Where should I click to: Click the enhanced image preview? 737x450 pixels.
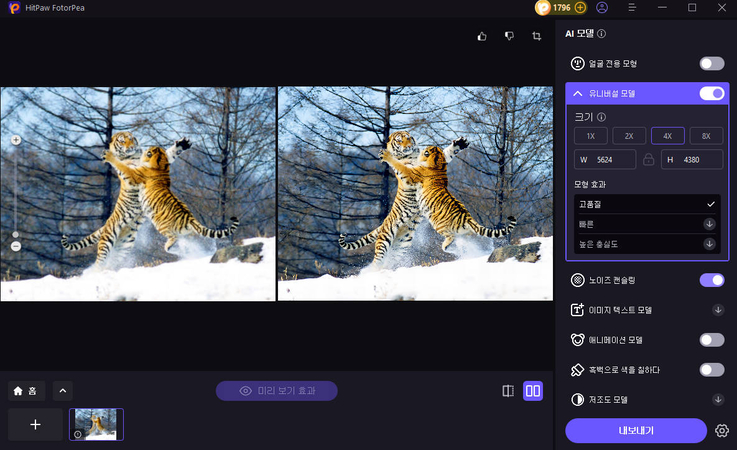click(416, 193)
